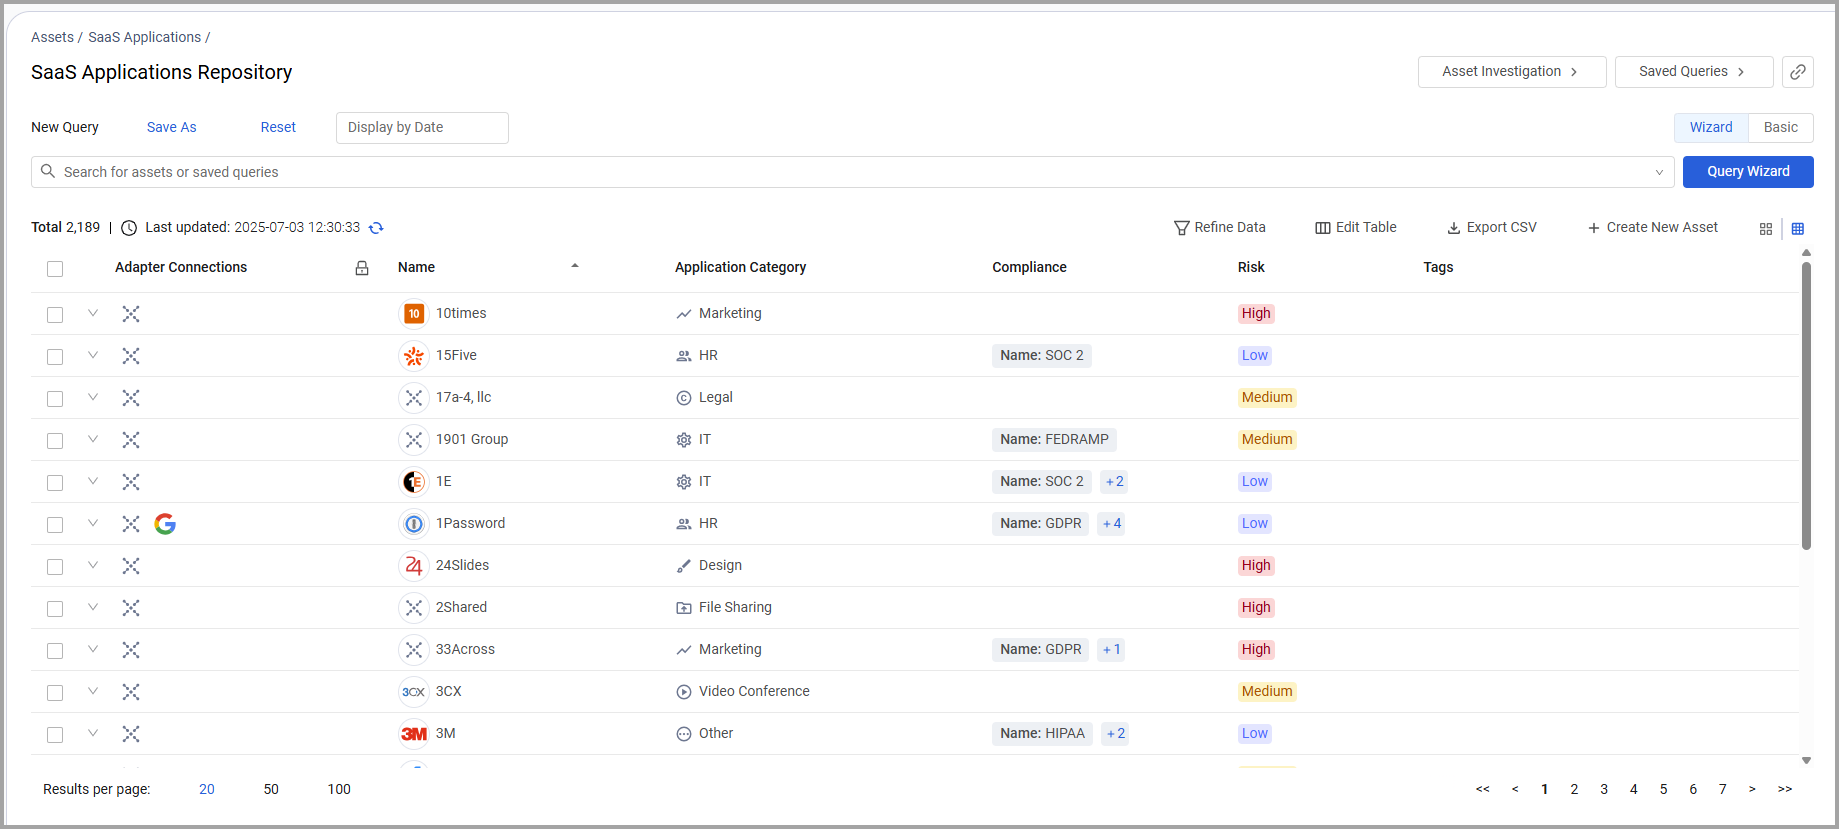Viewport: 1839px width, 829px height.
Task: Select the 1Password row checkbox
Action: pos(55,525)
